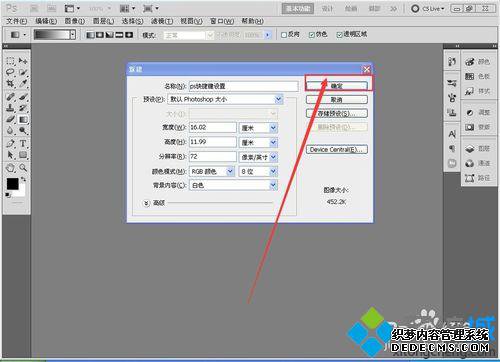Select the Lasso tool

(x=10, y=72)
